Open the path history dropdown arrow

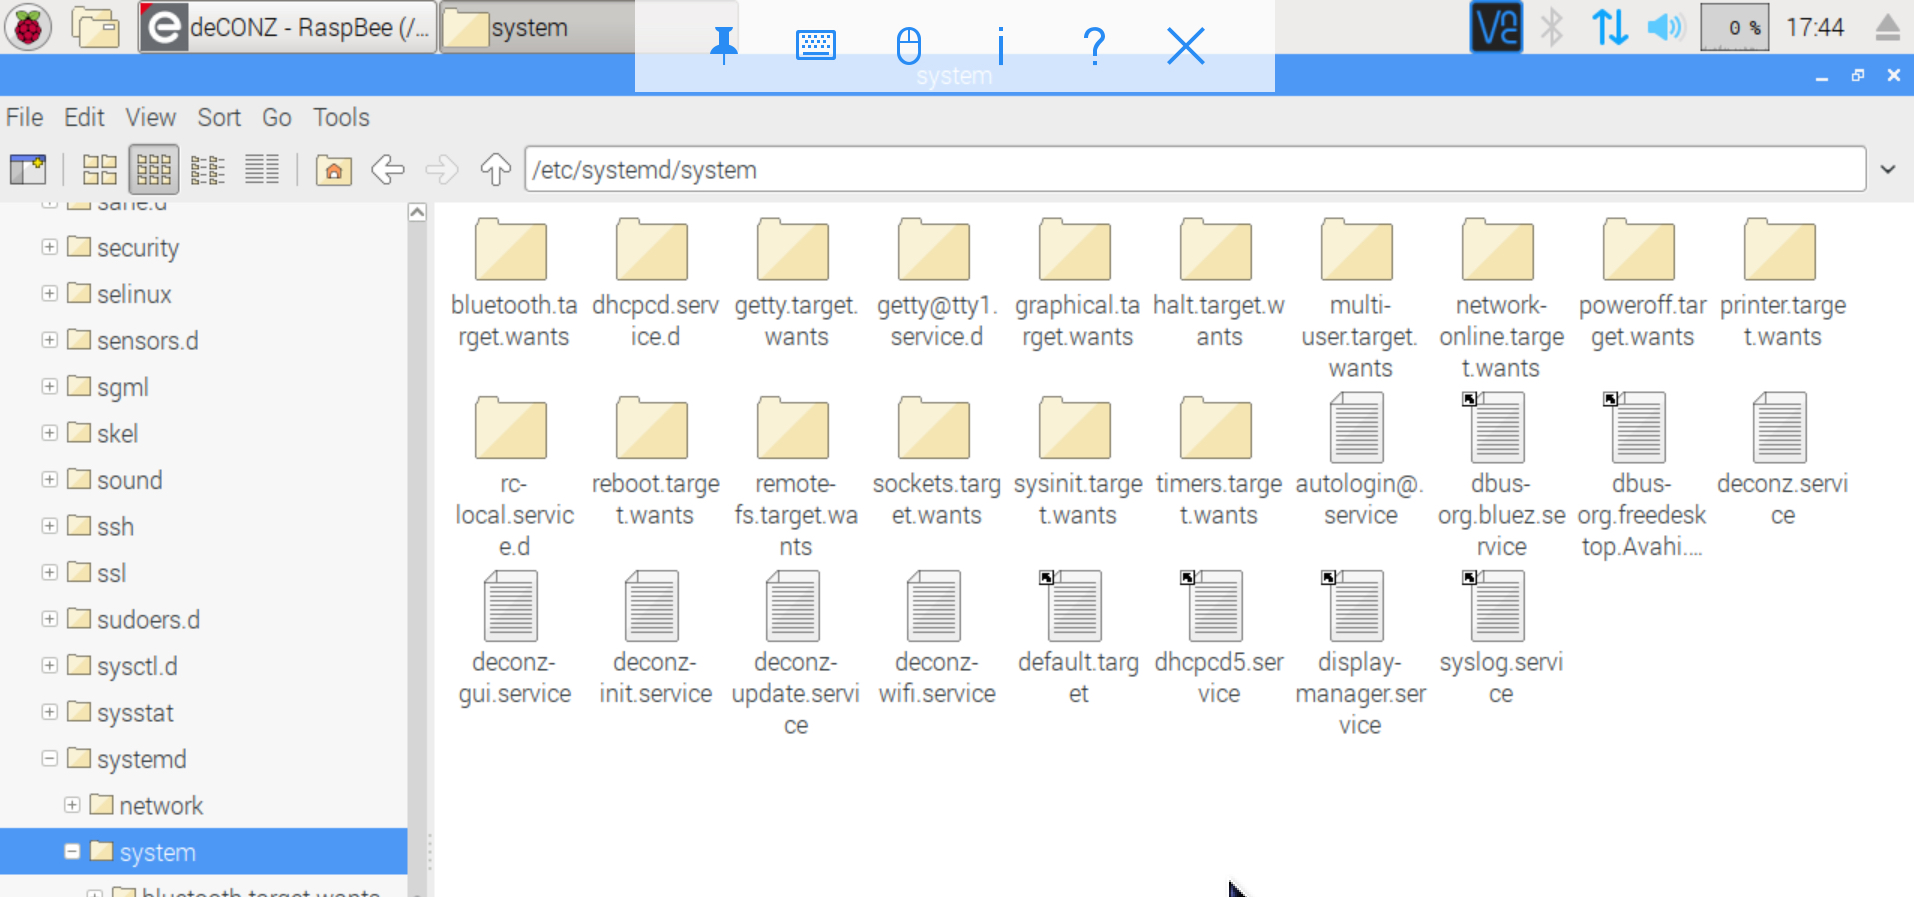click(x=1888, y=170)
